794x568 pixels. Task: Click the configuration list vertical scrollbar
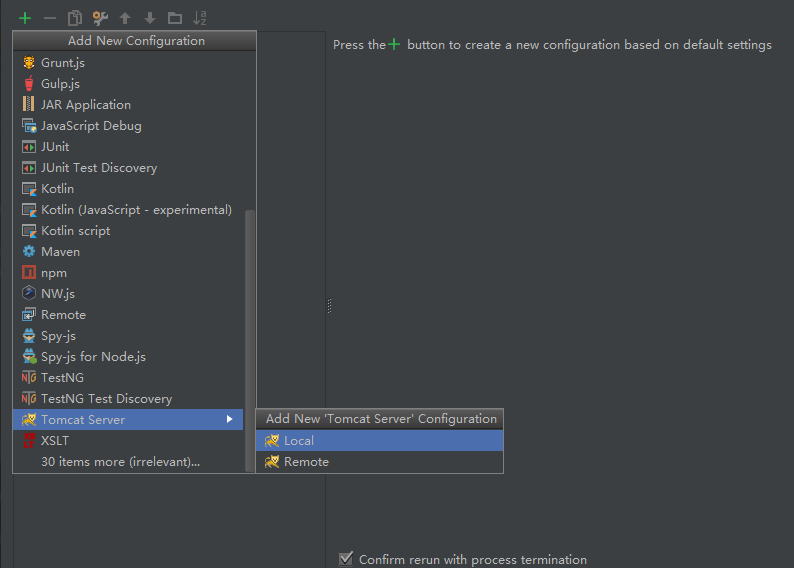[250, 341]
